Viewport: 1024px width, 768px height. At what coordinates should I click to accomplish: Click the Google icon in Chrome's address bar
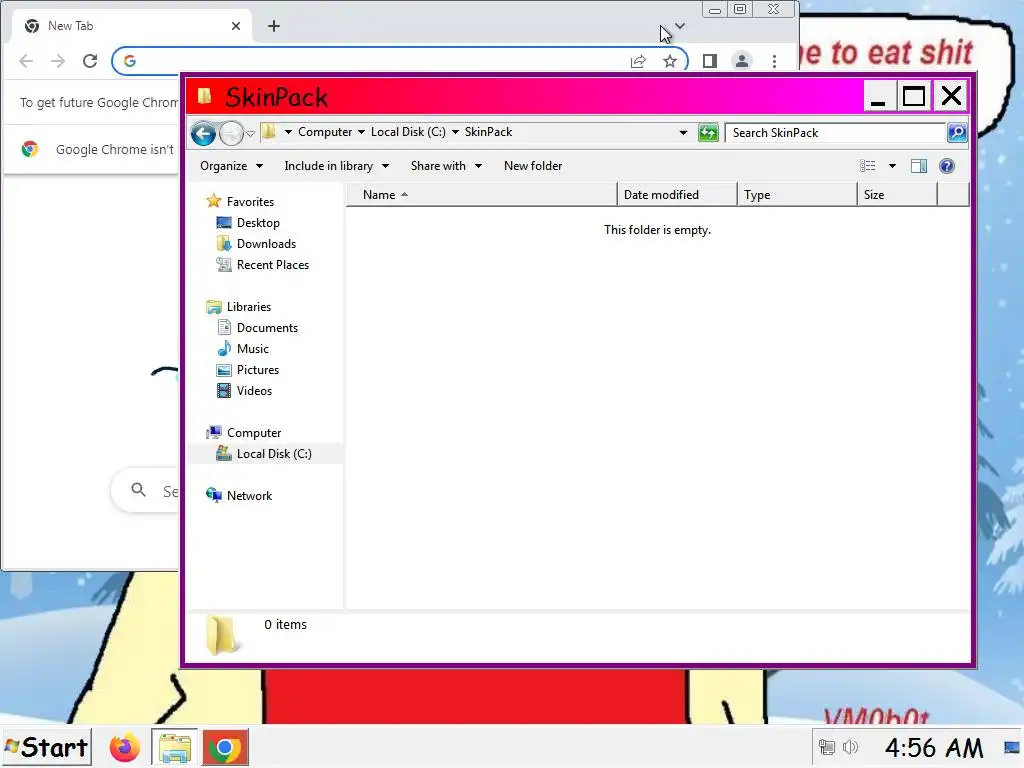tap(130, 61)
